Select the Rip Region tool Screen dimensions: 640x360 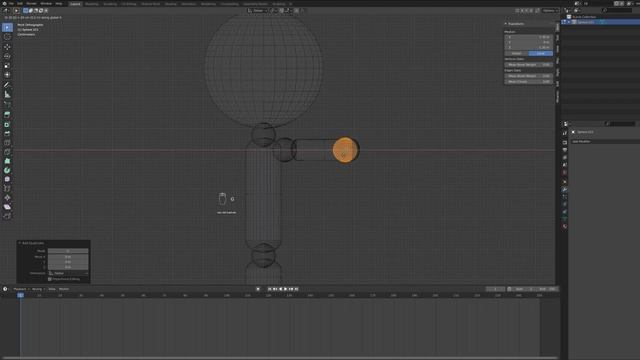pyautogui.click(x=7, y=216)
